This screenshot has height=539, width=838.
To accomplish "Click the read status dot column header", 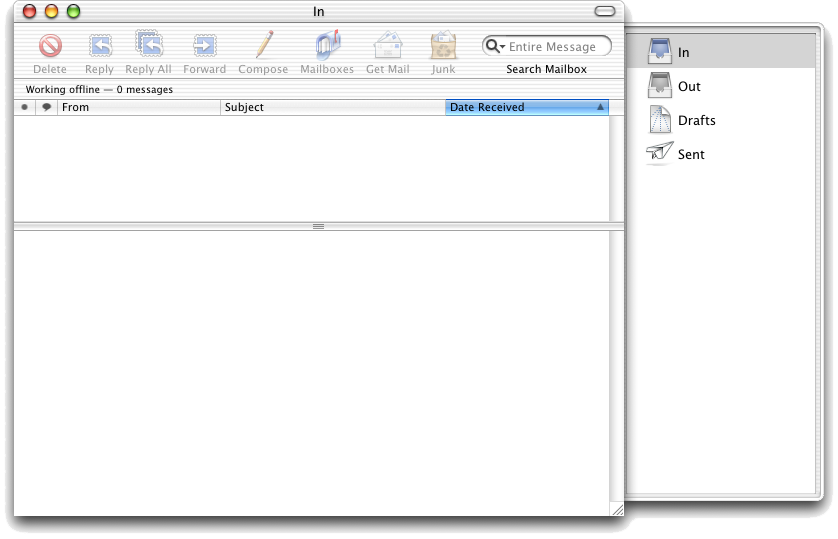I will [x=25, y=107].
